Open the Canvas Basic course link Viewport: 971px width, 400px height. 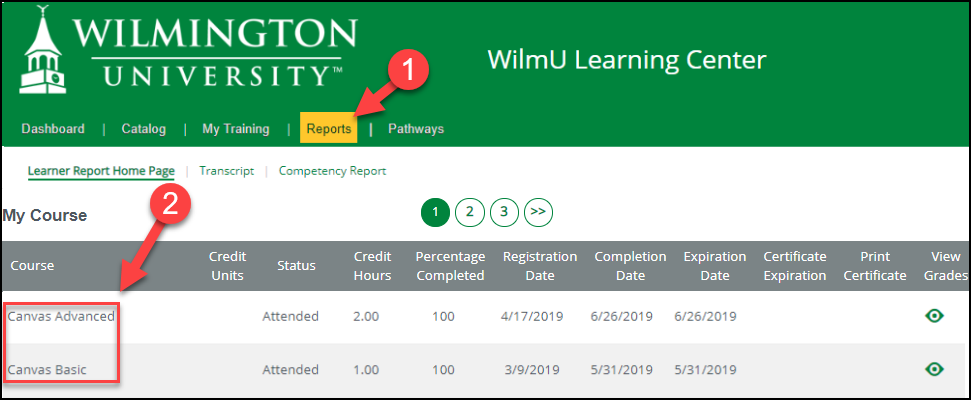(47, 370)
